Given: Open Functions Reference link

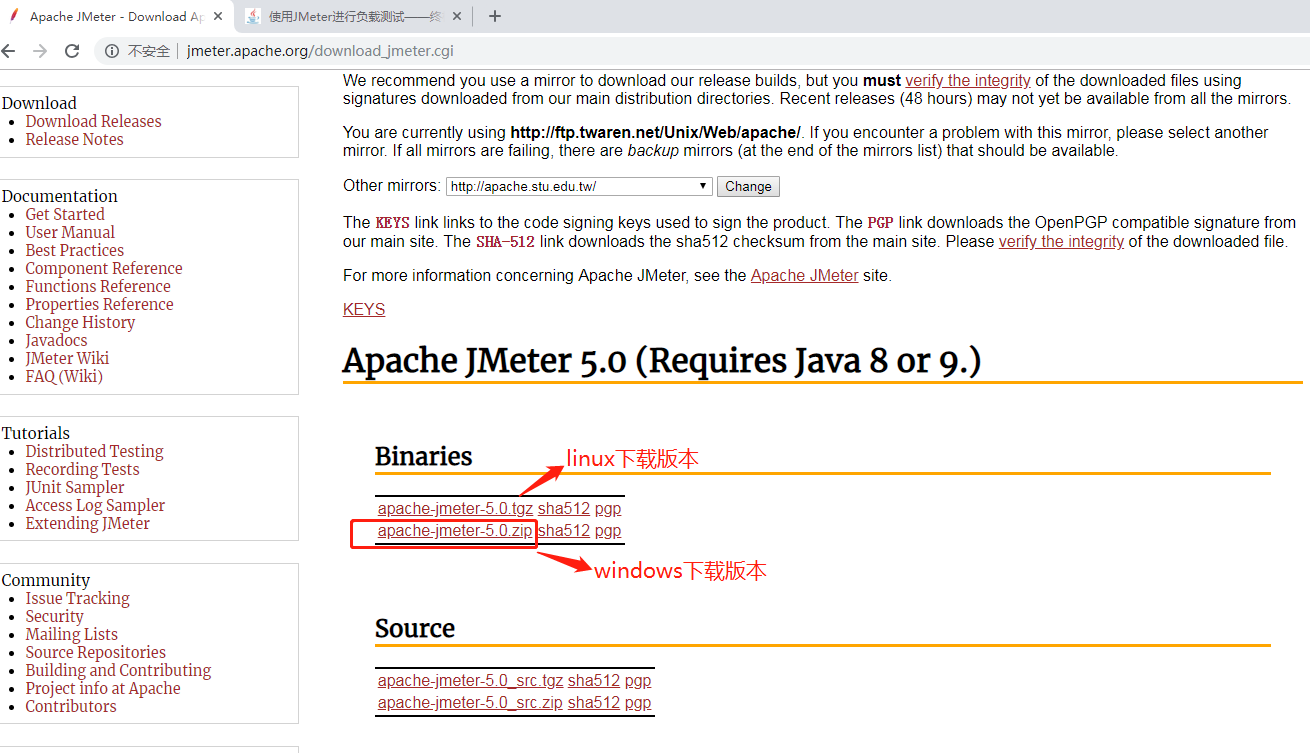Looking at the screenshot, I should 98,286.
